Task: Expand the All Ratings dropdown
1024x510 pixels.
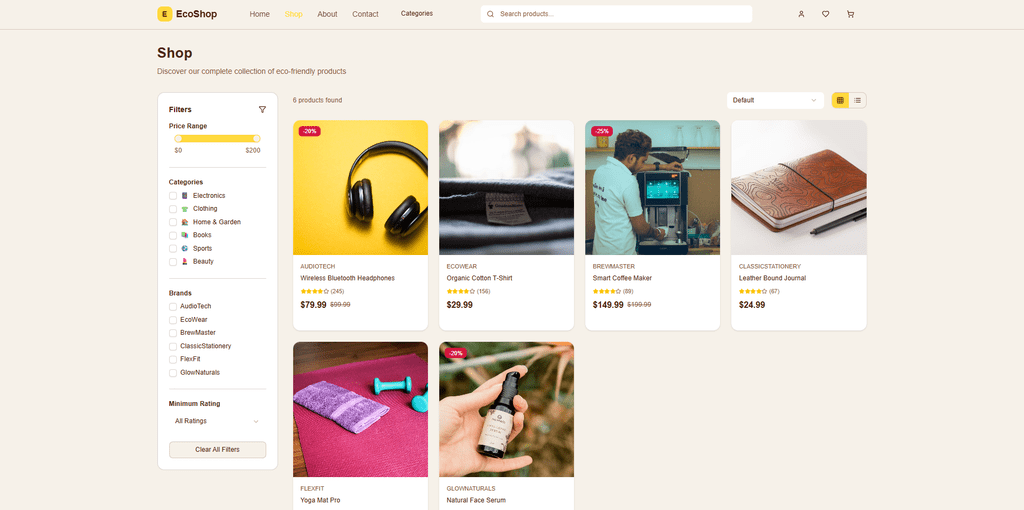Action: point(217,421)
